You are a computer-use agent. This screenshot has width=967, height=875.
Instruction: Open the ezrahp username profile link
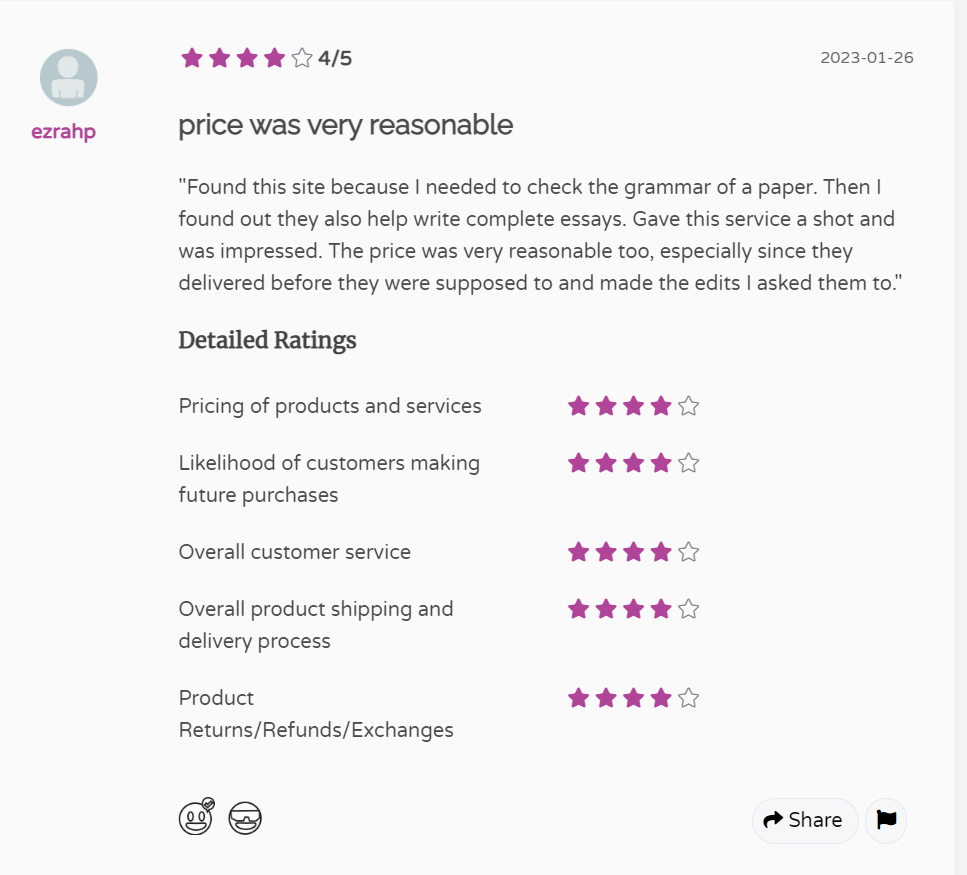[63, 132]
